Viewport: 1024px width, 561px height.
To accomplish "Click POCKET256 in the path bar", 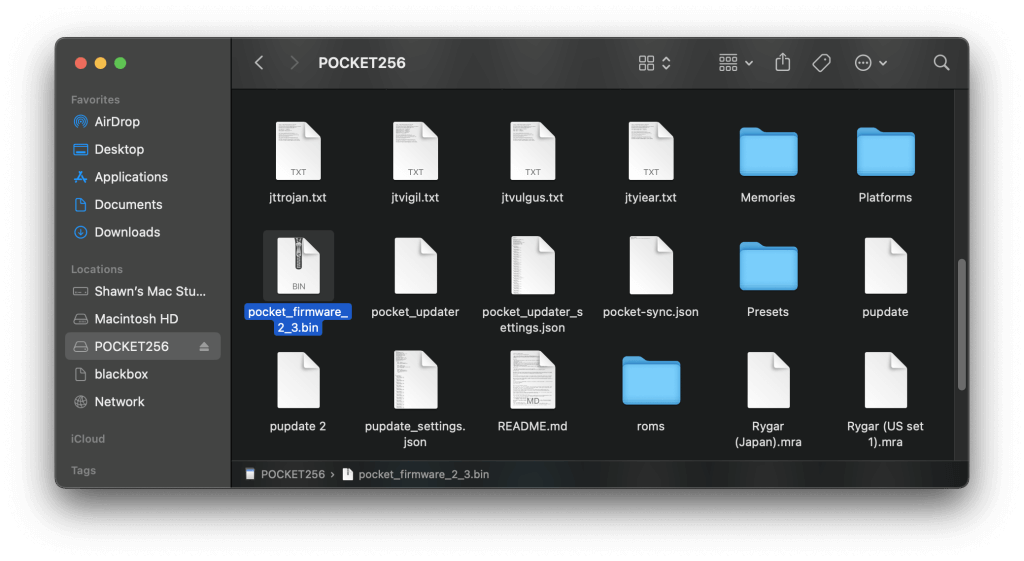I will pyautogui.click(x=292, y=474).
